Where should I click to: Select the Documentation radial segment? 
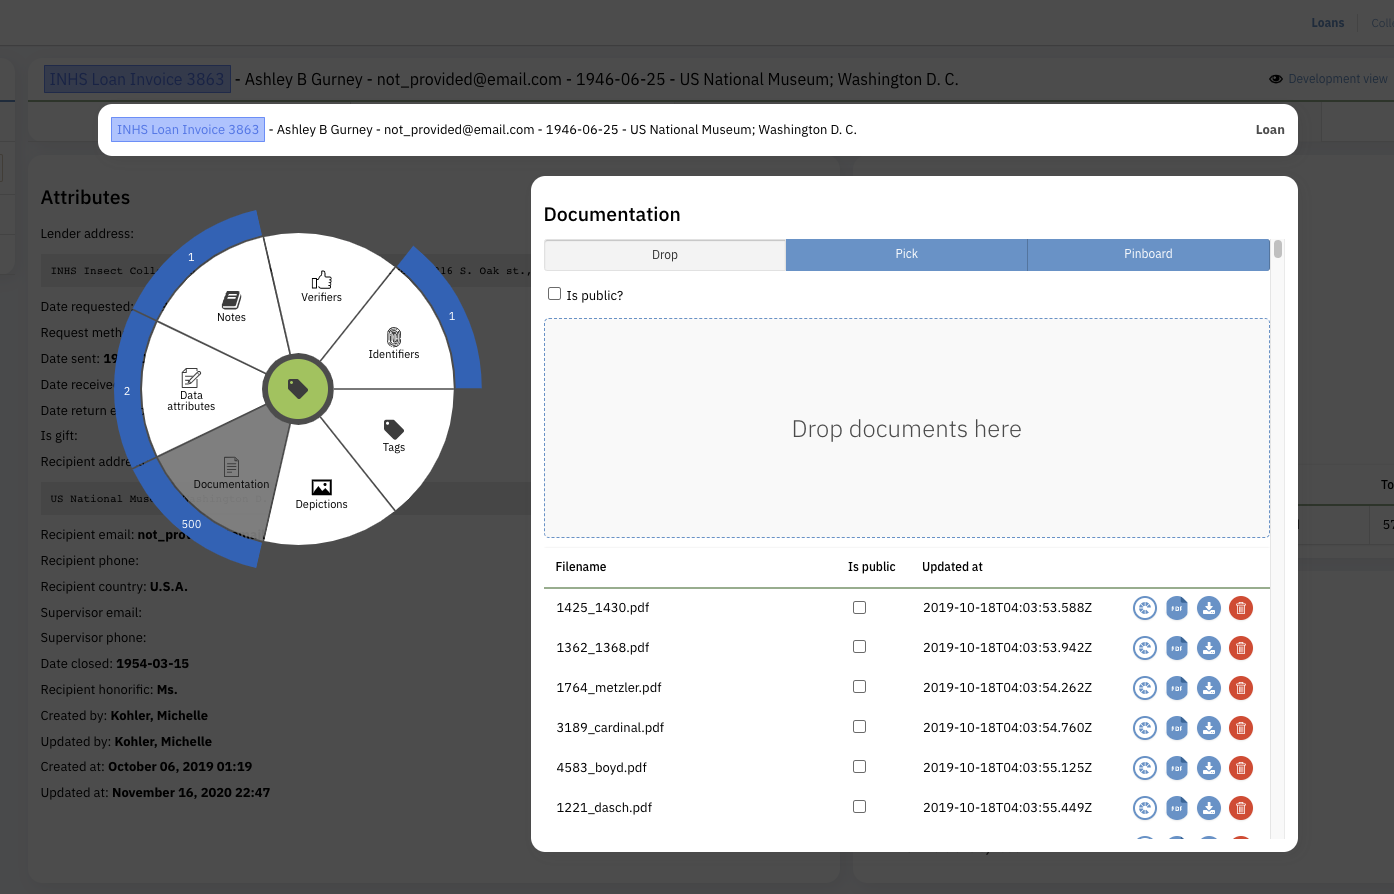click(x=231, y=475)
